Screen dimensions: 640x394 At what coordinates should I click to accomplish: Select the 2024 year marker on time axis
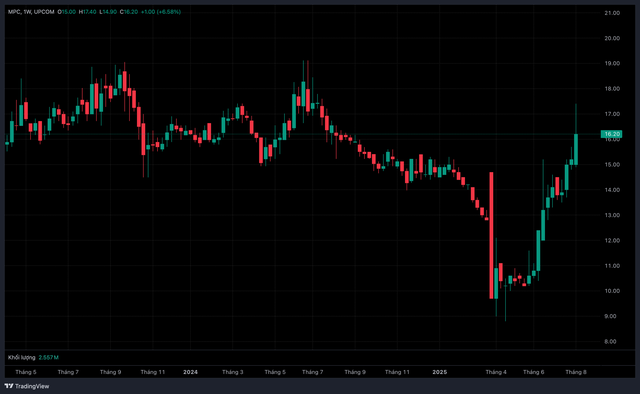click(x=190, y=372)
